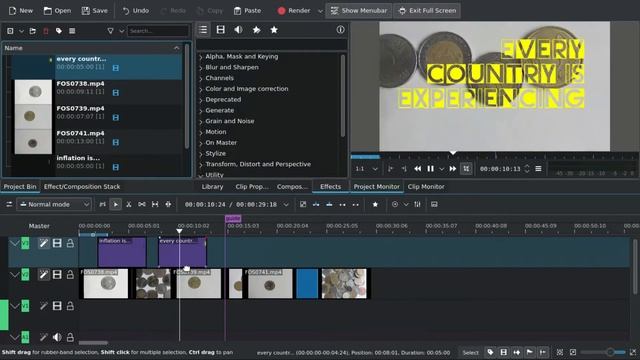The width and height of the screenshot is (640, 360).
Task: Activate the selection arrow tool
Action: click(x=116, y=204)
